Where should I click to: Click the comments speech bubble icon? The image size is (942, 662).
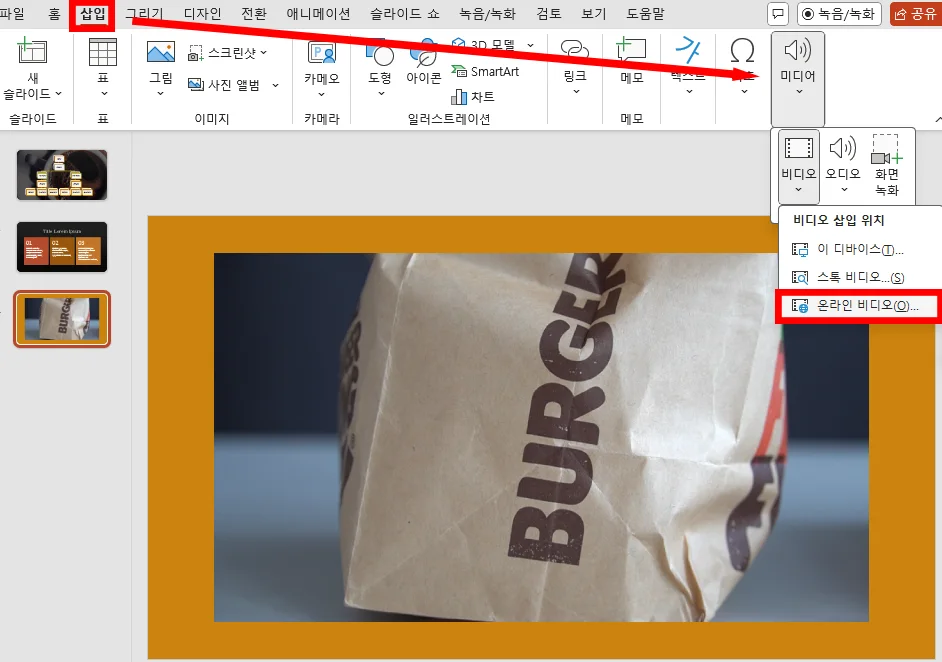(778, 14)
